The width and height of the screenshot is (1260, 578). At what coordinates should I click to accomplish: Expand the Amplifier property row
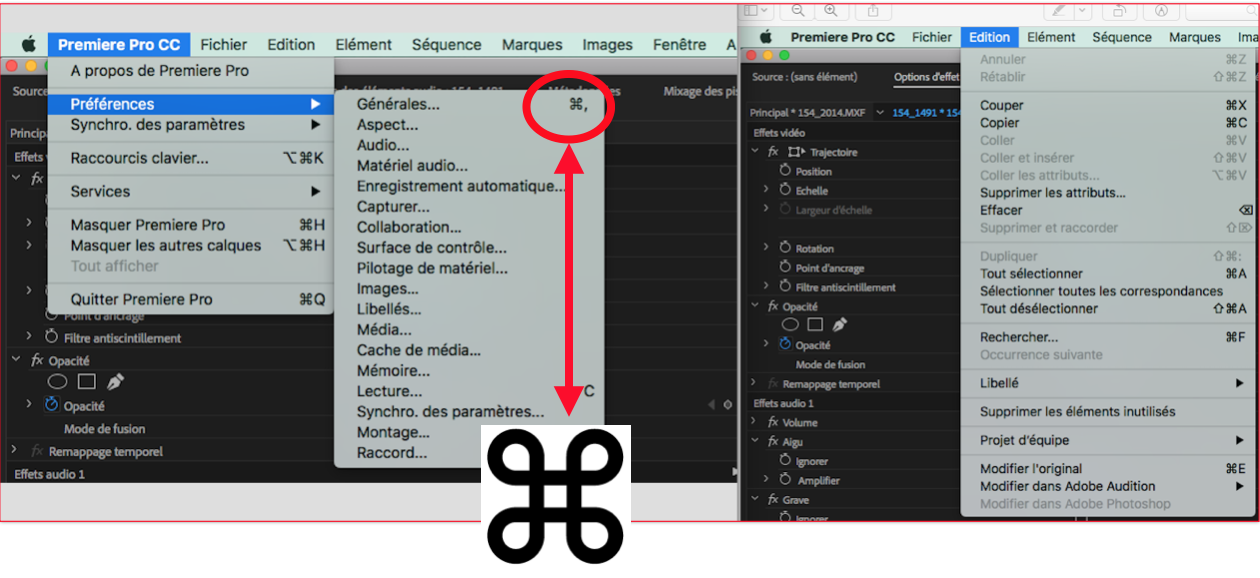pos(767,480)
